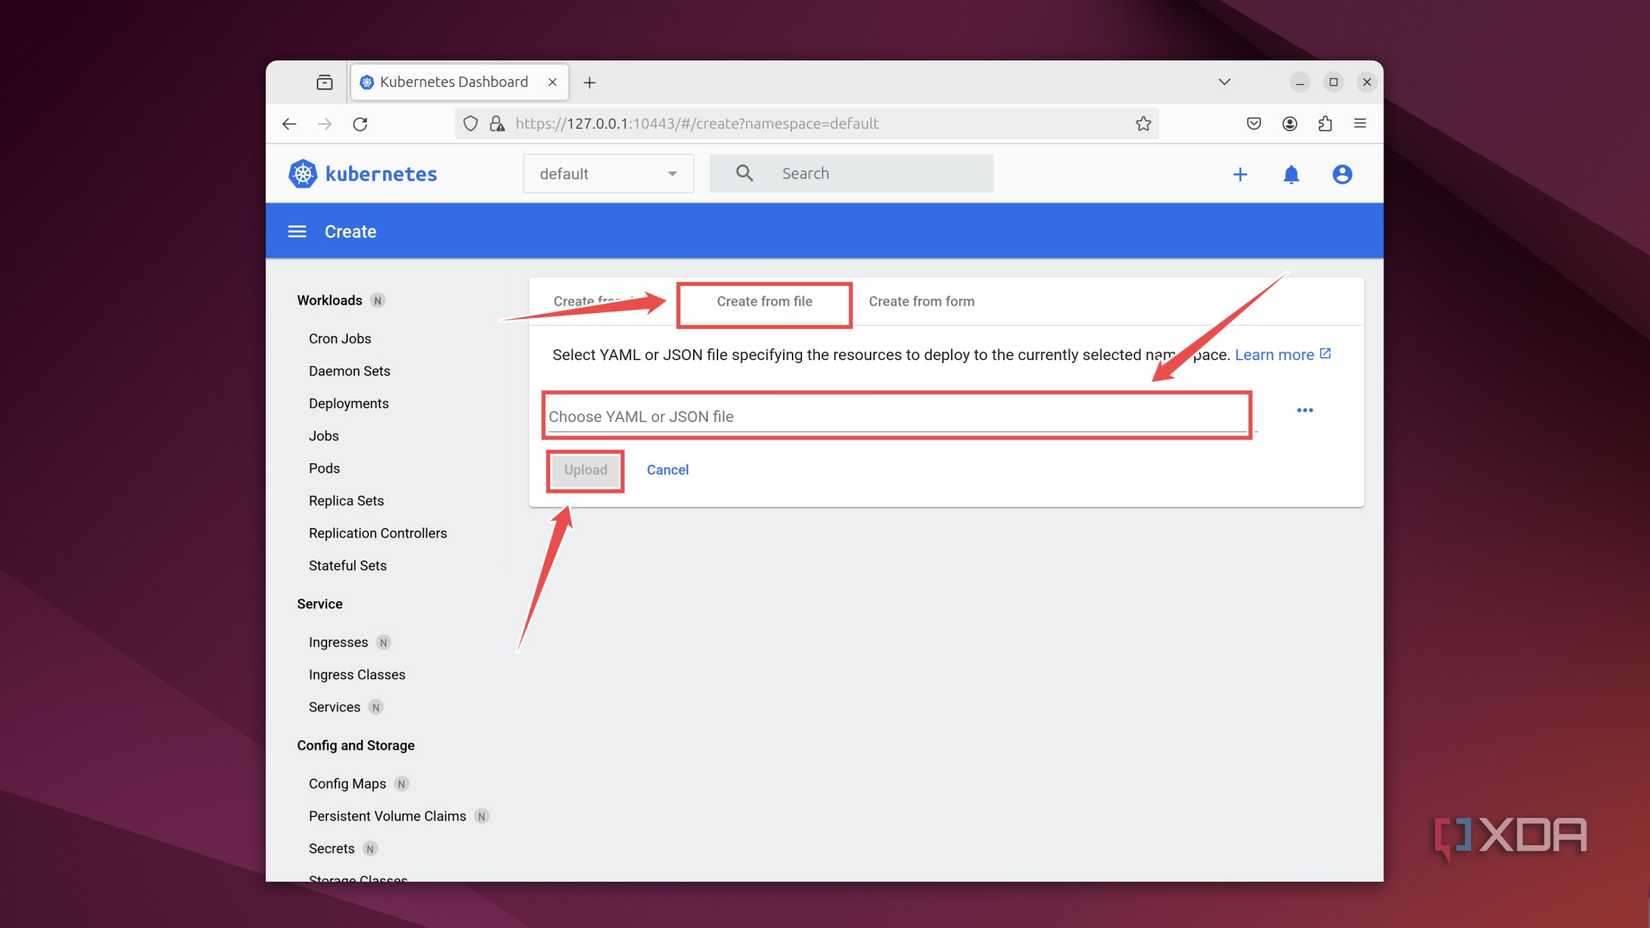Image resolution: width=1650 pixels, height=928 pixels.
Task: Click the Choose YAML or JSON file field
Action: click(897, 416)
